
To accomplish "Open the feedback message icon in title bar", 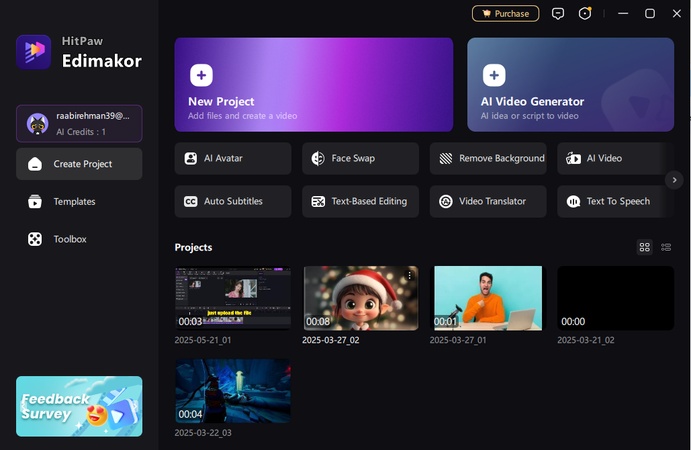I will pos(558,14).
